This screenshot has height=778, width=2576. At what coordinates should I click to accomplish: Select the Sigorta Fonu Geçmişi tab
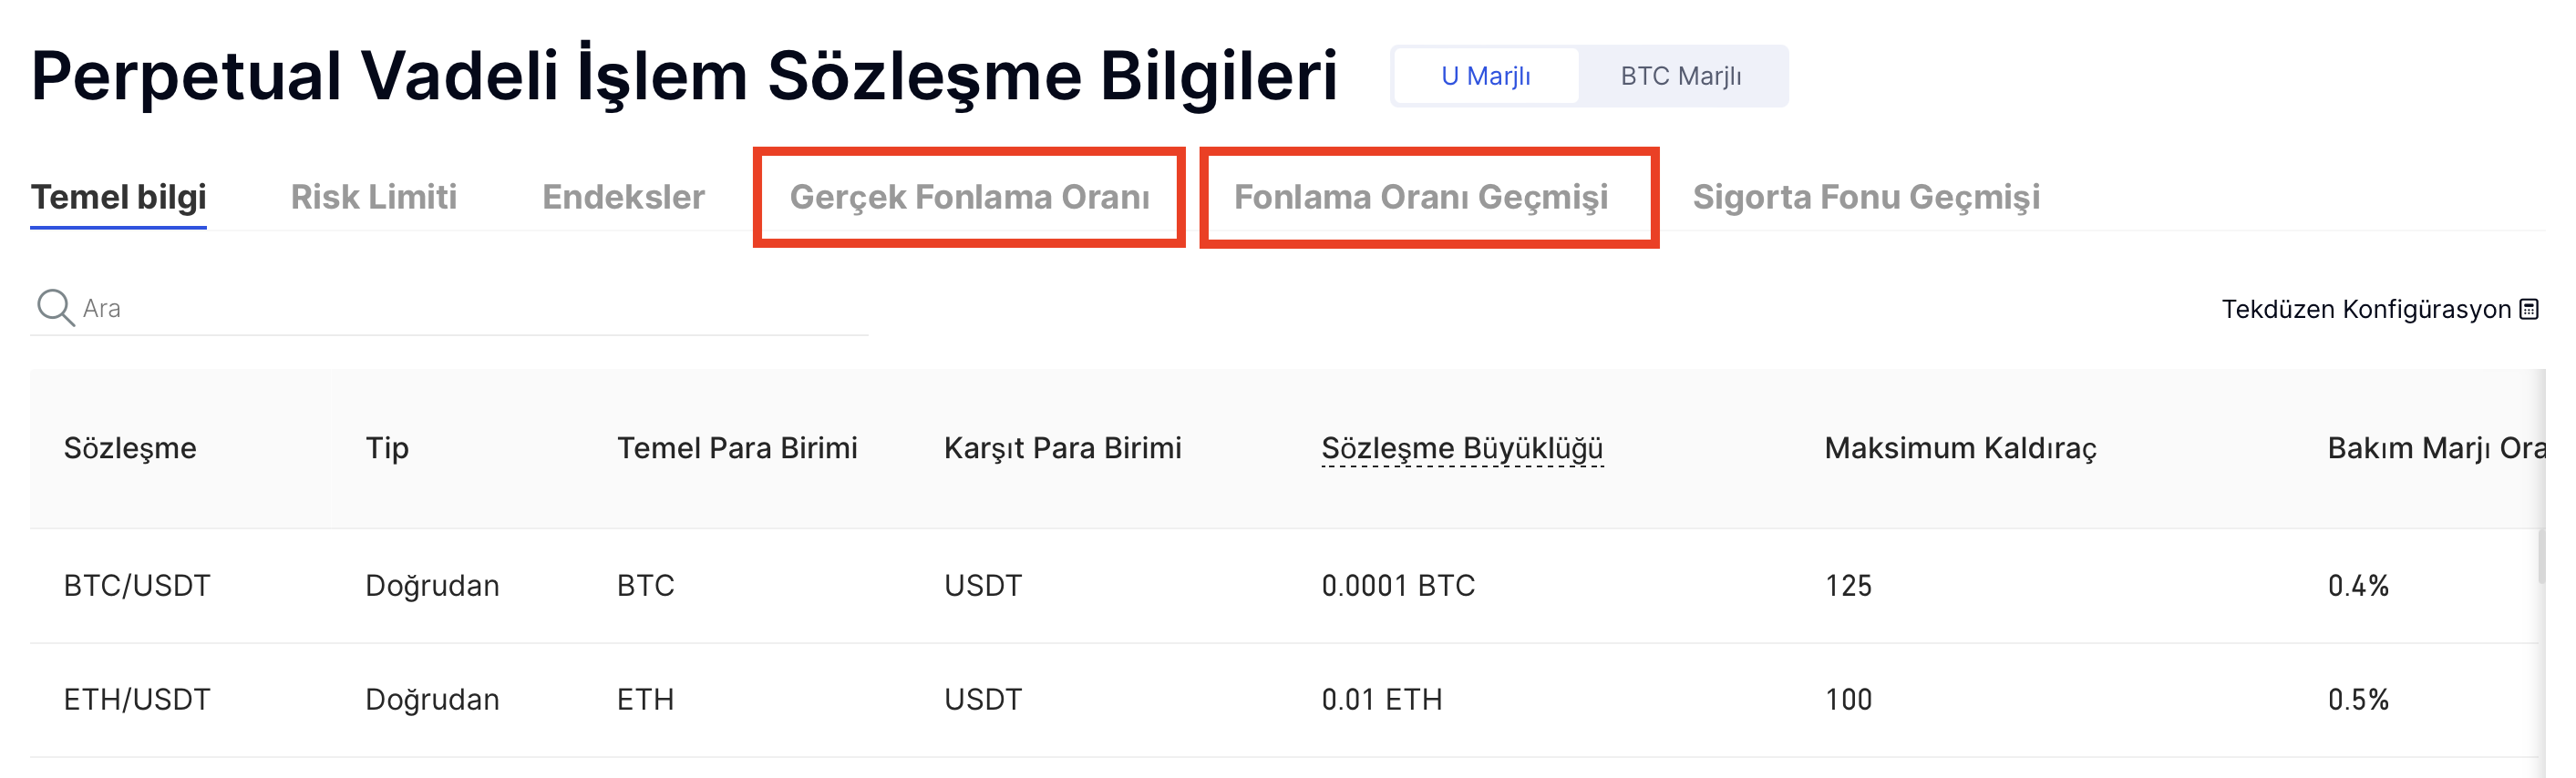tap(1865, 197)
